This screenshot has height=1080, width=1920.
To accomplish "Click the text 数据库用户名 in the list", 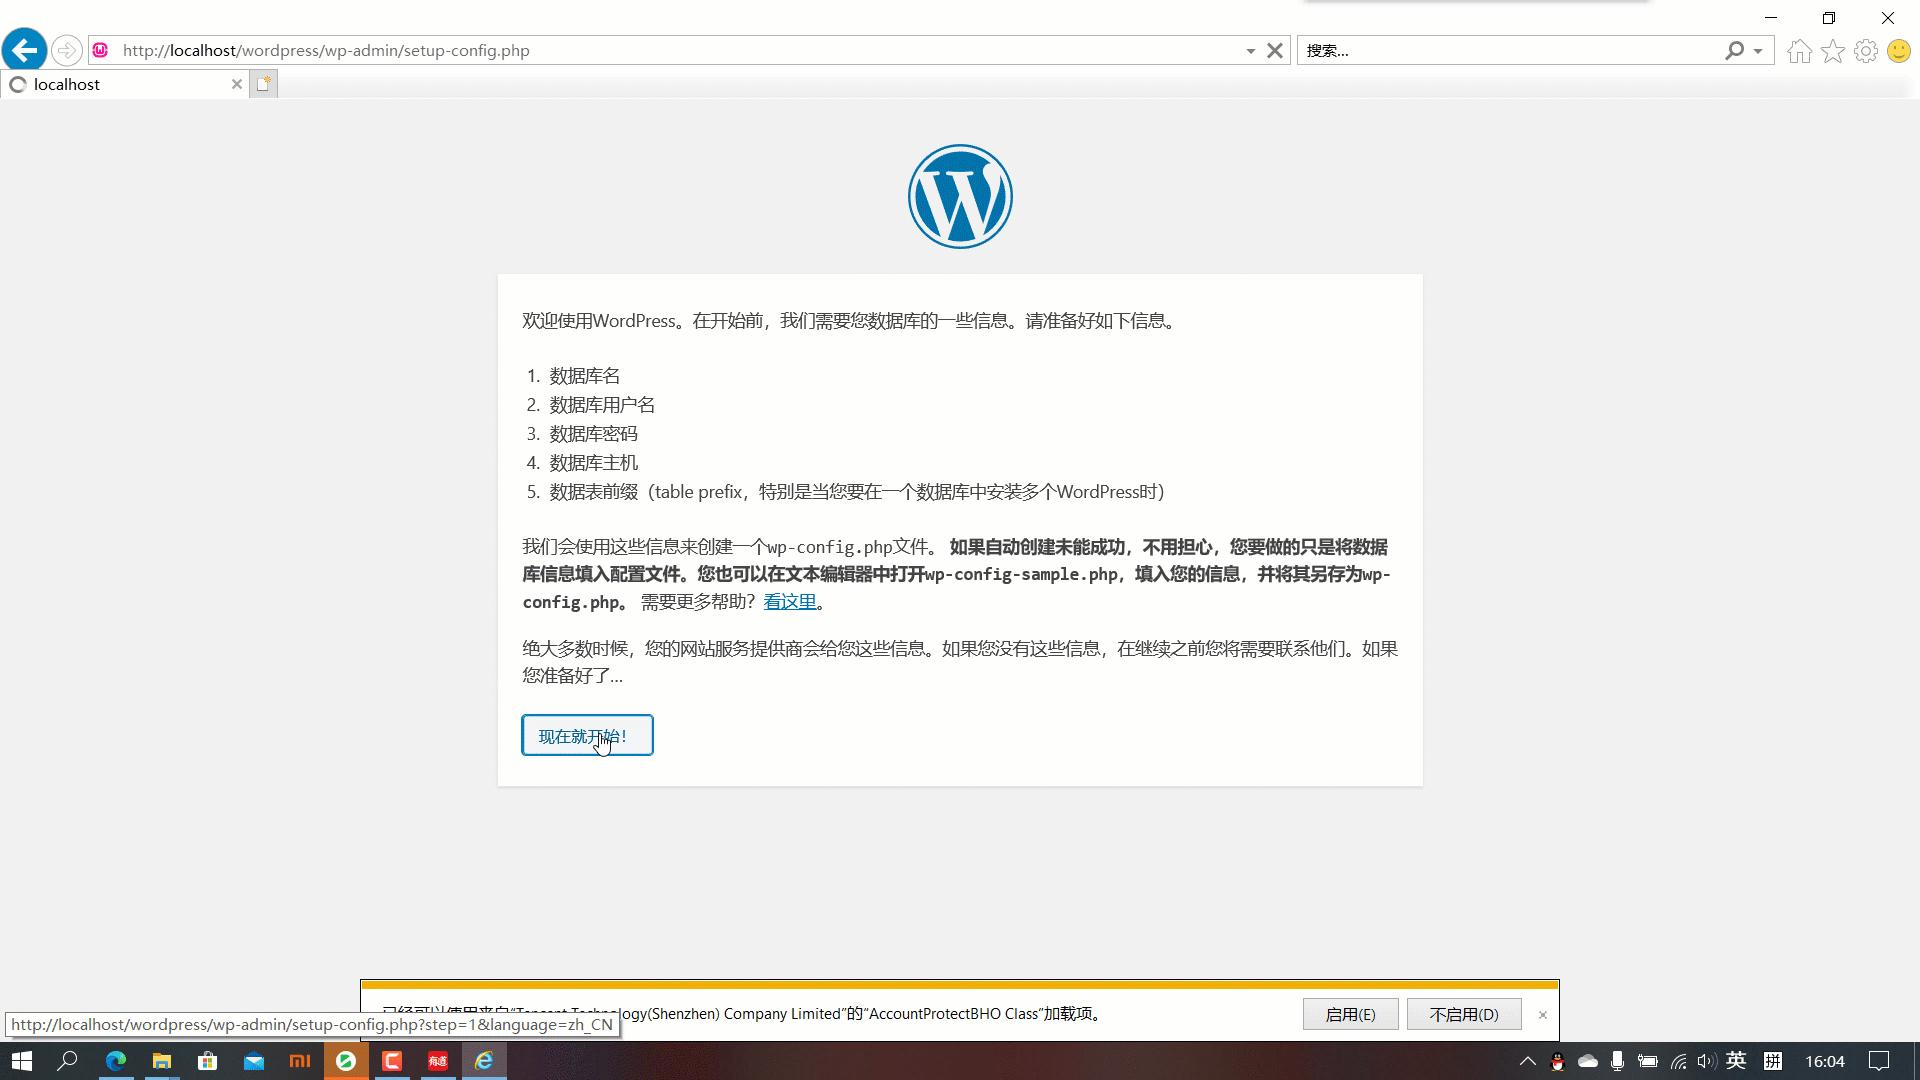I will pyautogui.click(x=602, y=405).
